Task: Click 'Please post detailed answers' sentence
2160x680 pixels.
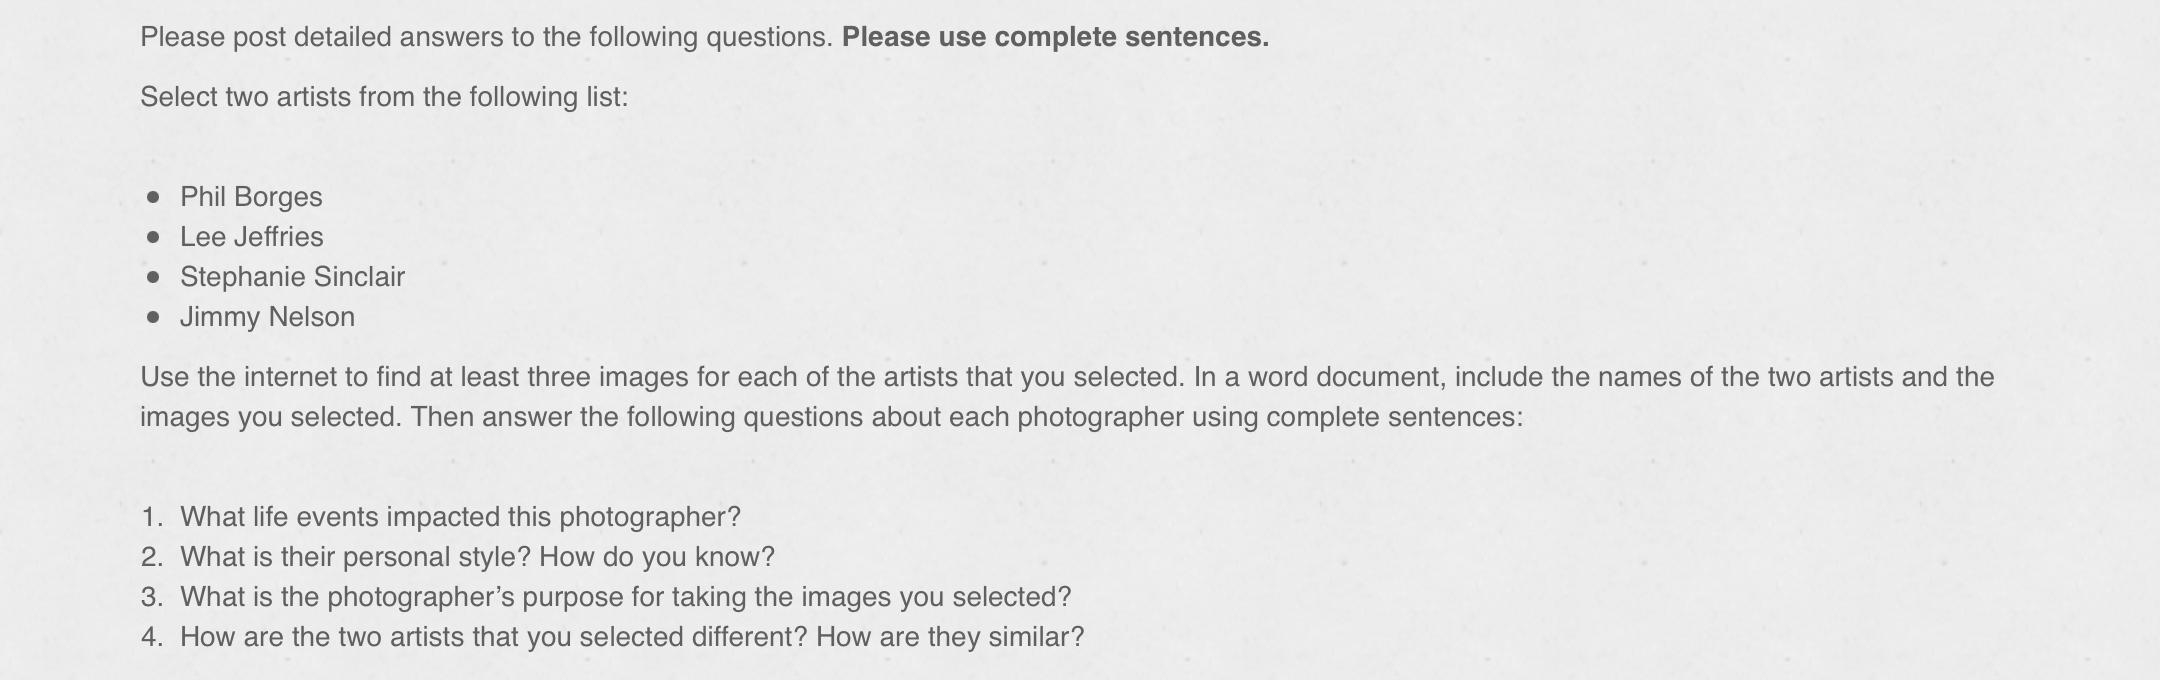Action: click(x=486, y=37)
